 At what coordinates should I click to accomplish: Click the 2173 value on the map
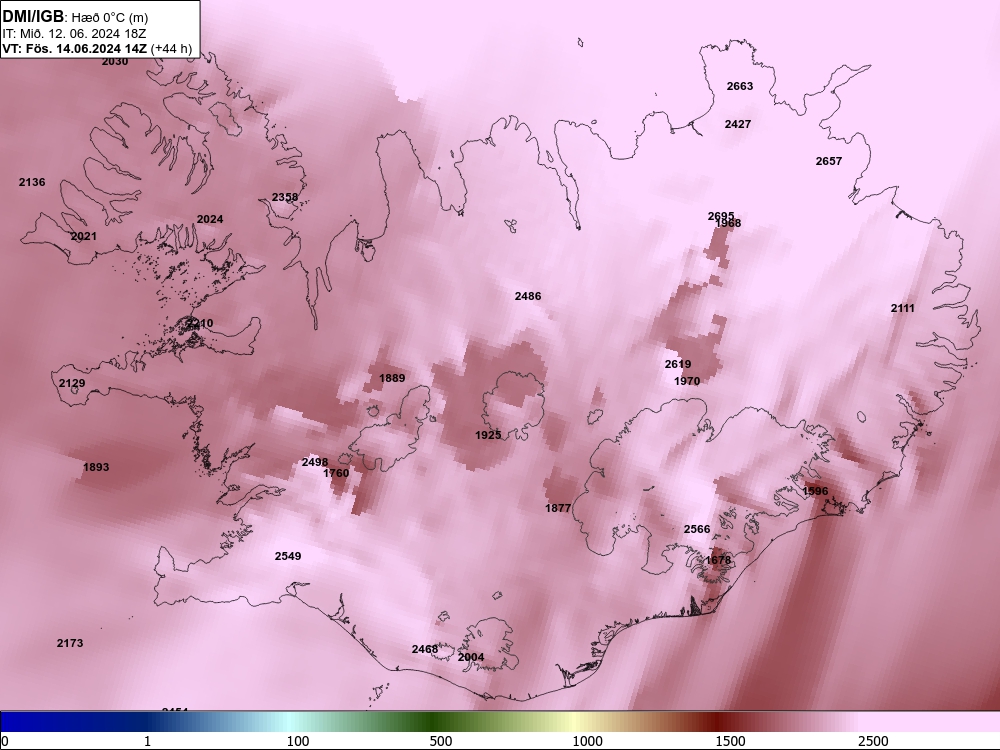70,643
